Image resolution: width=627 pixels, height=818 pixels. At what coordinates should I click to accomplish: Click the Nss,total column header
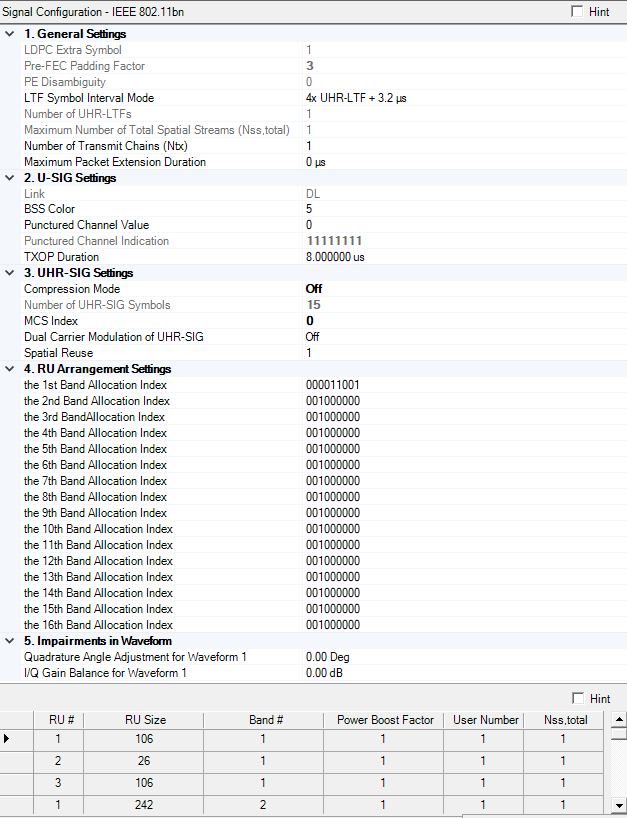[x=564, y=720]
